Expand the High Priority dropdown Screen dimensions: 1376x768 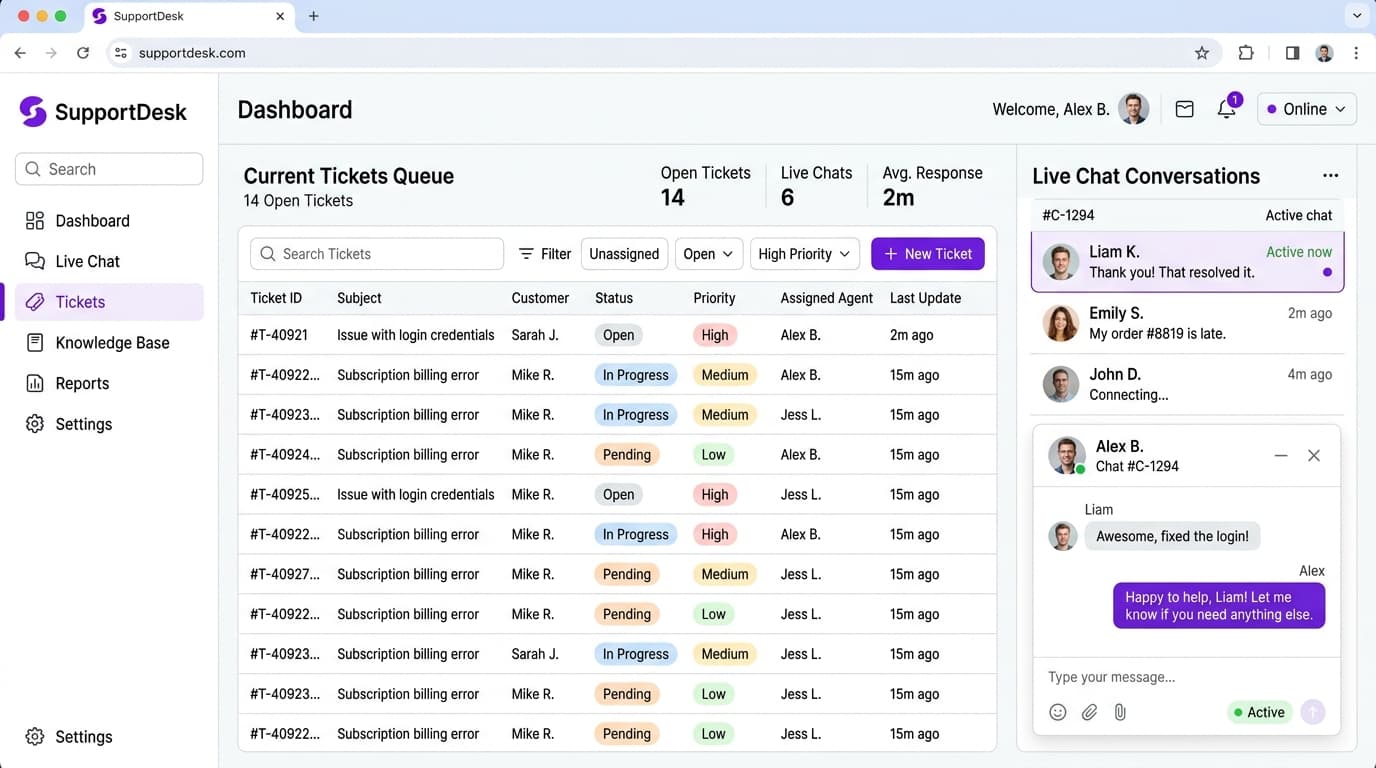click(x=805, y=254)
